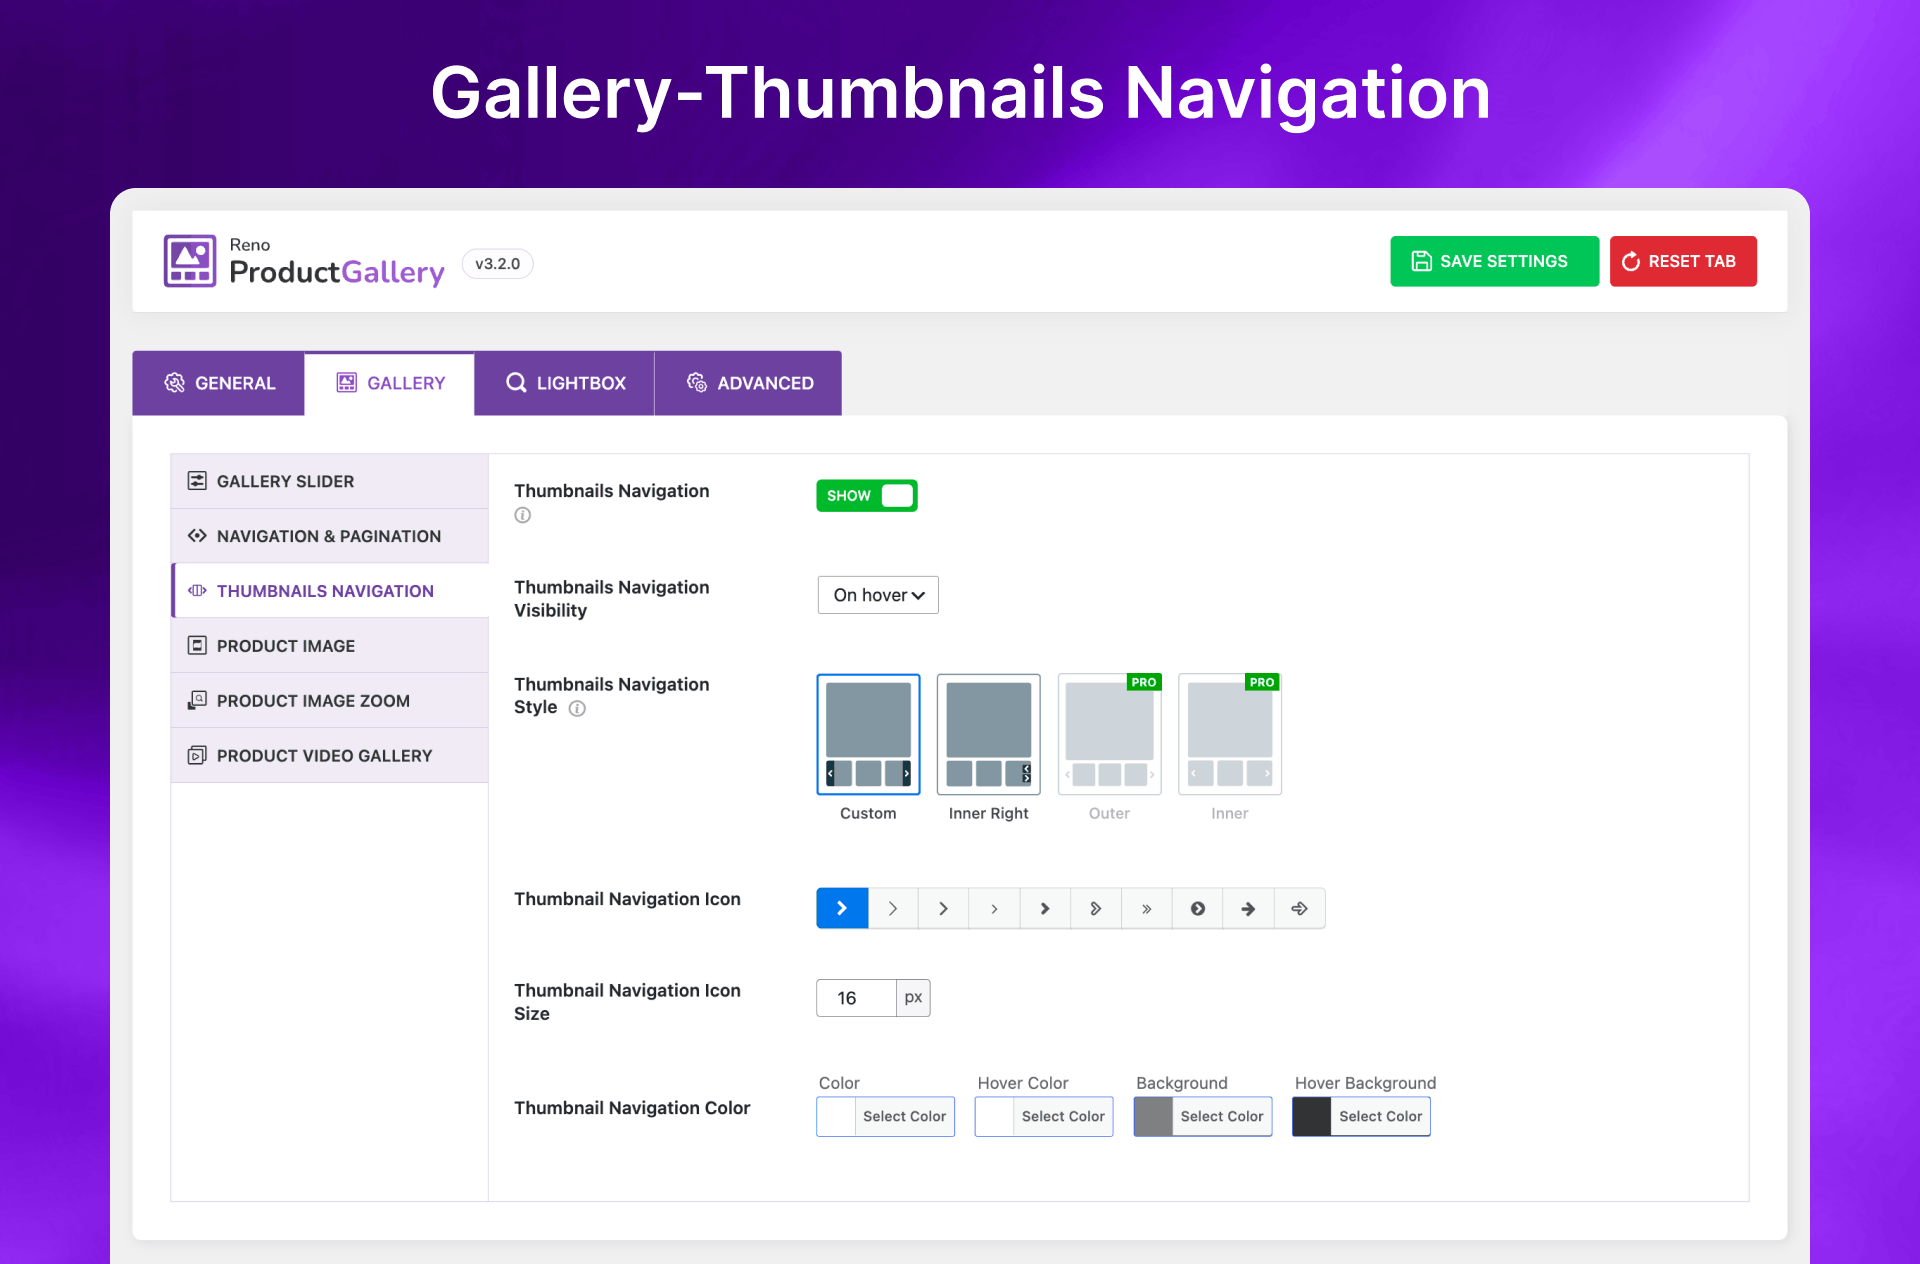Screen dimensions: 1920x1264
Task: Choose the double chevron navigation icon
Action: tap(1146, 908)
